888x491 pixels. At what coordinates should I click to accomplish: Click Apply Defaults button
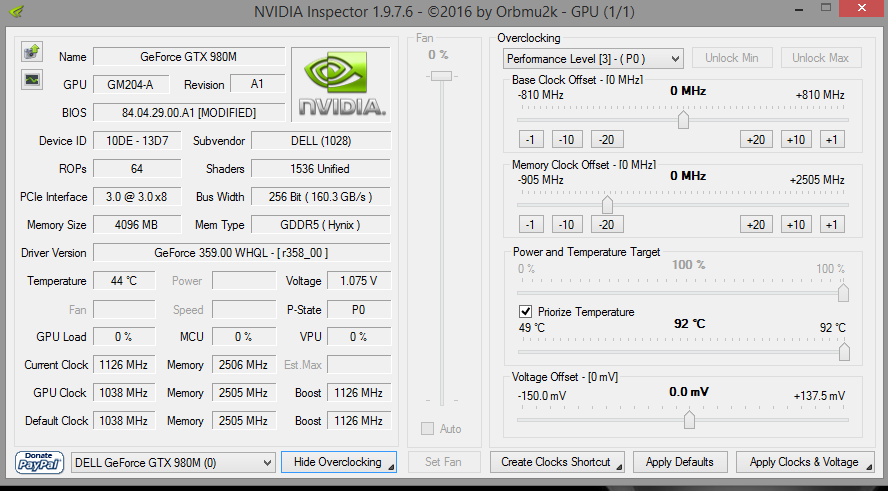pyautogui.click(x=680, y=462)
